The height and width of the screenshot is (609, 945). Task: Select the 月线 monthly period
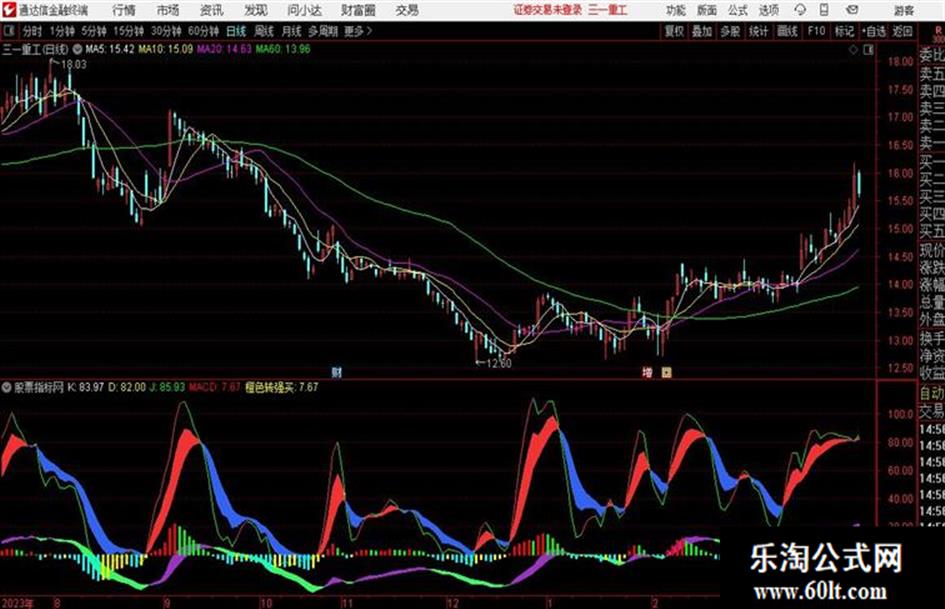[291, 31]
